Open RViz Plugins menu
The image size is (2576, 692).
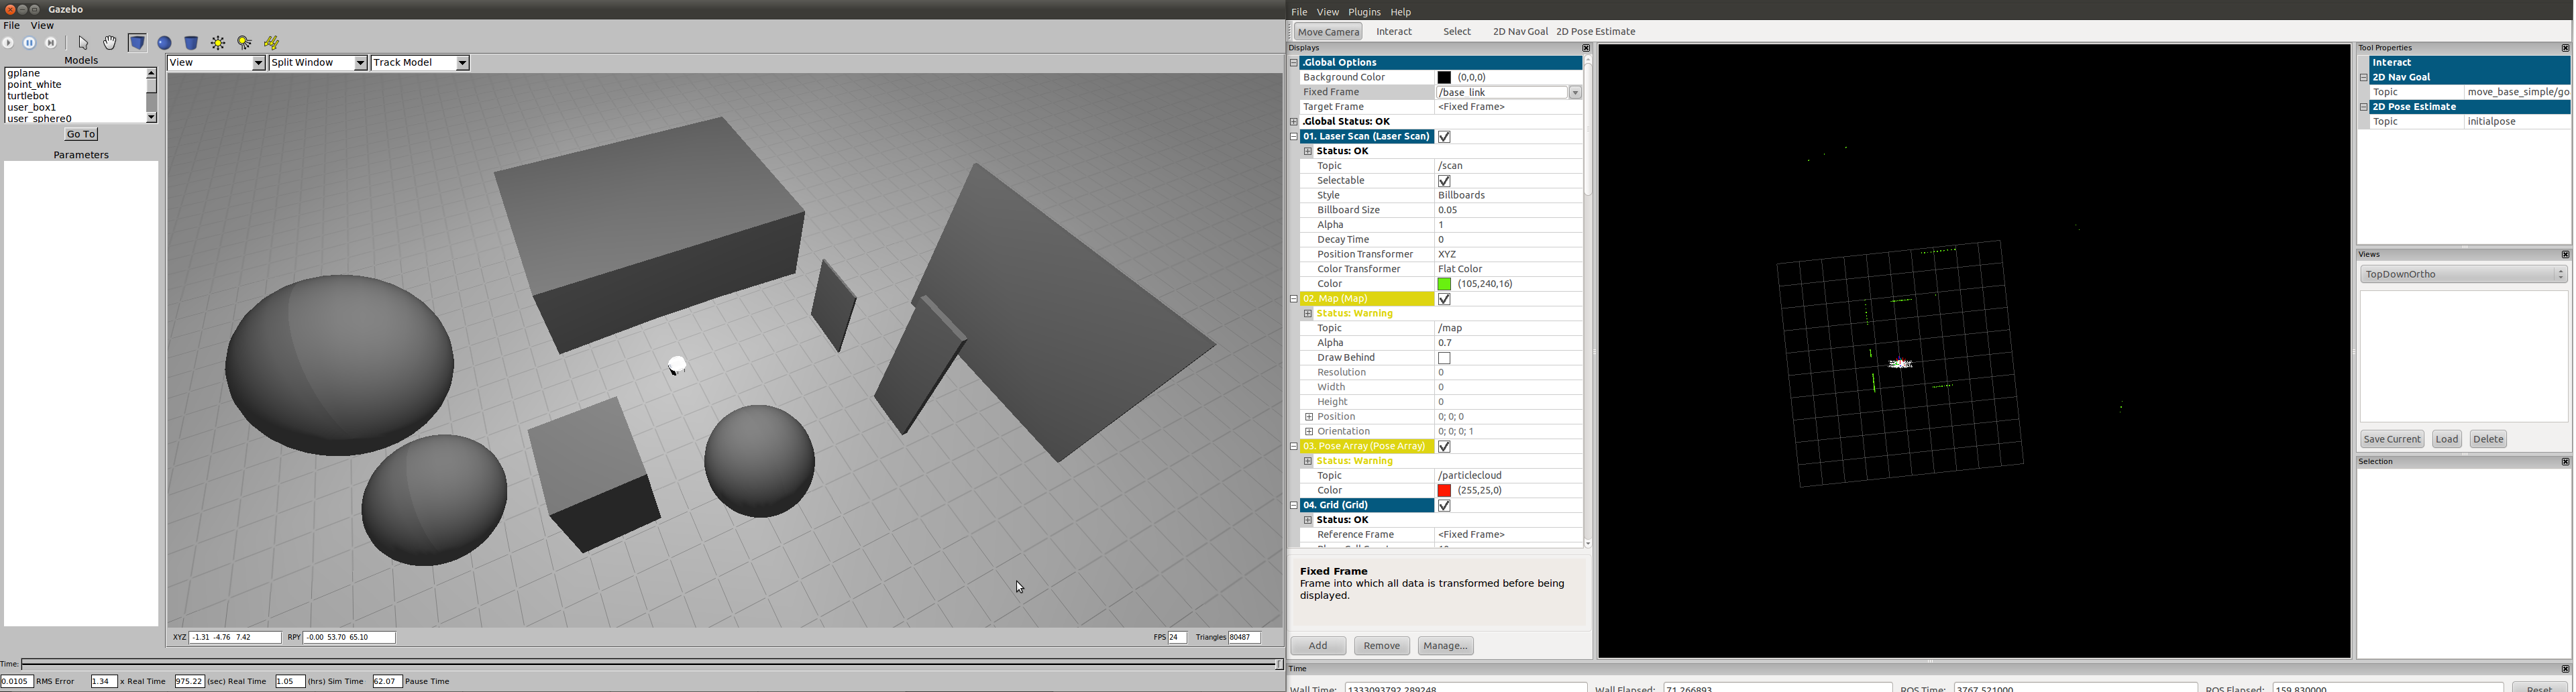coord(1365,12)
